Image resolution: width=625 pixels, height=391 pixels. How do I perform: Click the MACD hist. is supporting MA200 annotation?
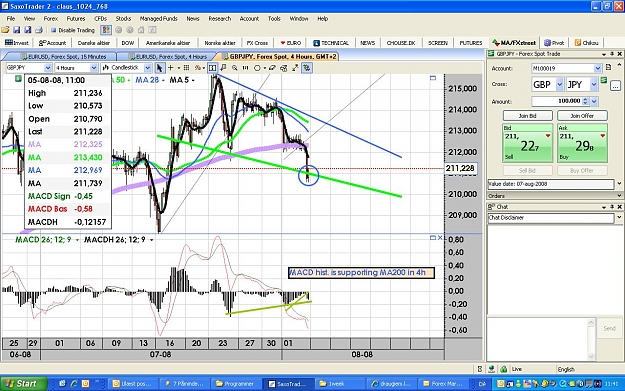(x=361, y=273)
